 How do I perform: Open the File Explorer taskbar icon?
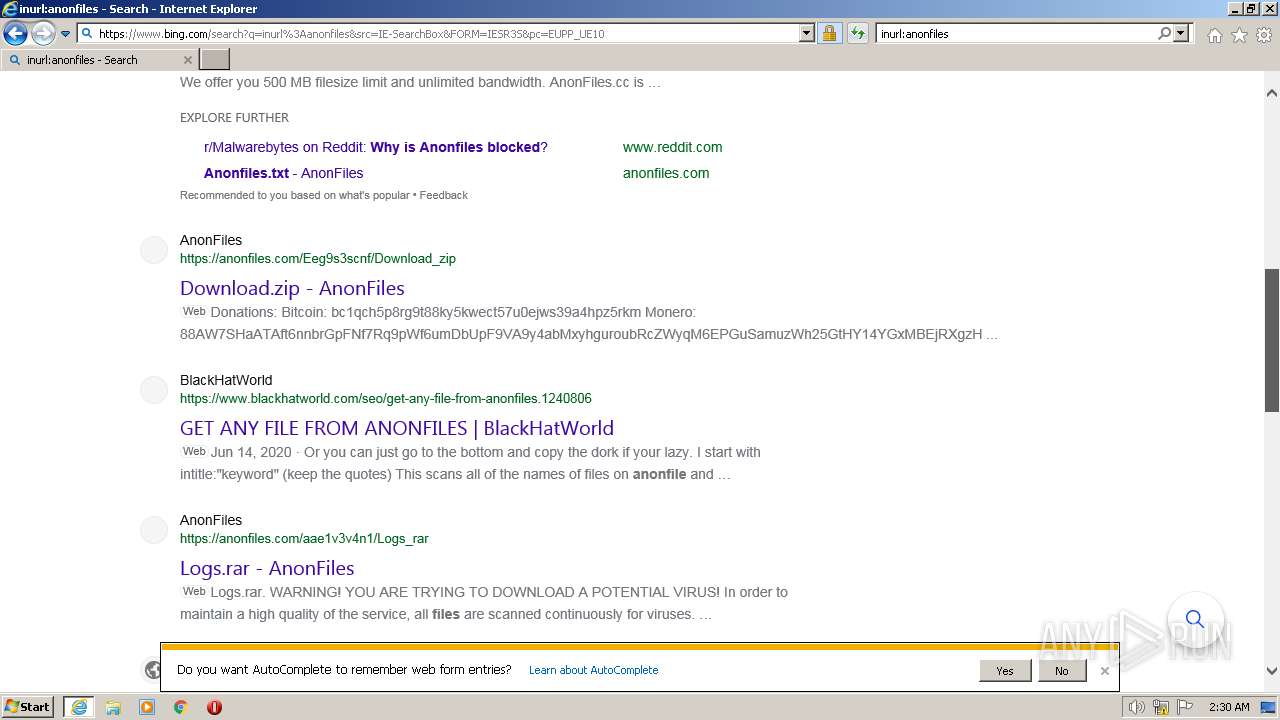(x=113, y=707)
